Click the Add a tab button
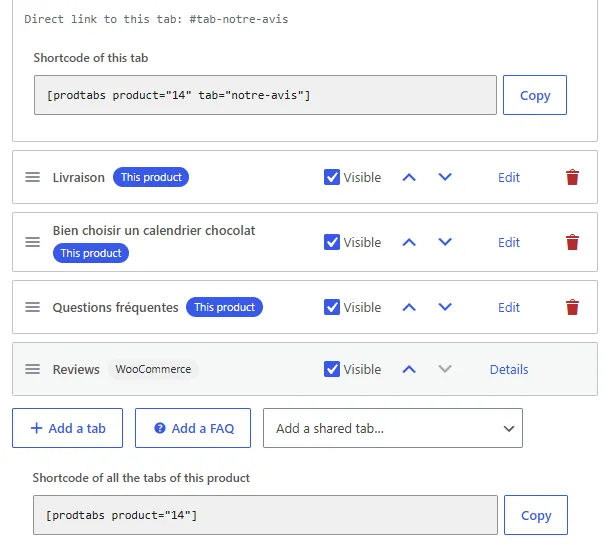This screenshot has width=610, height=547. point(67,428)
